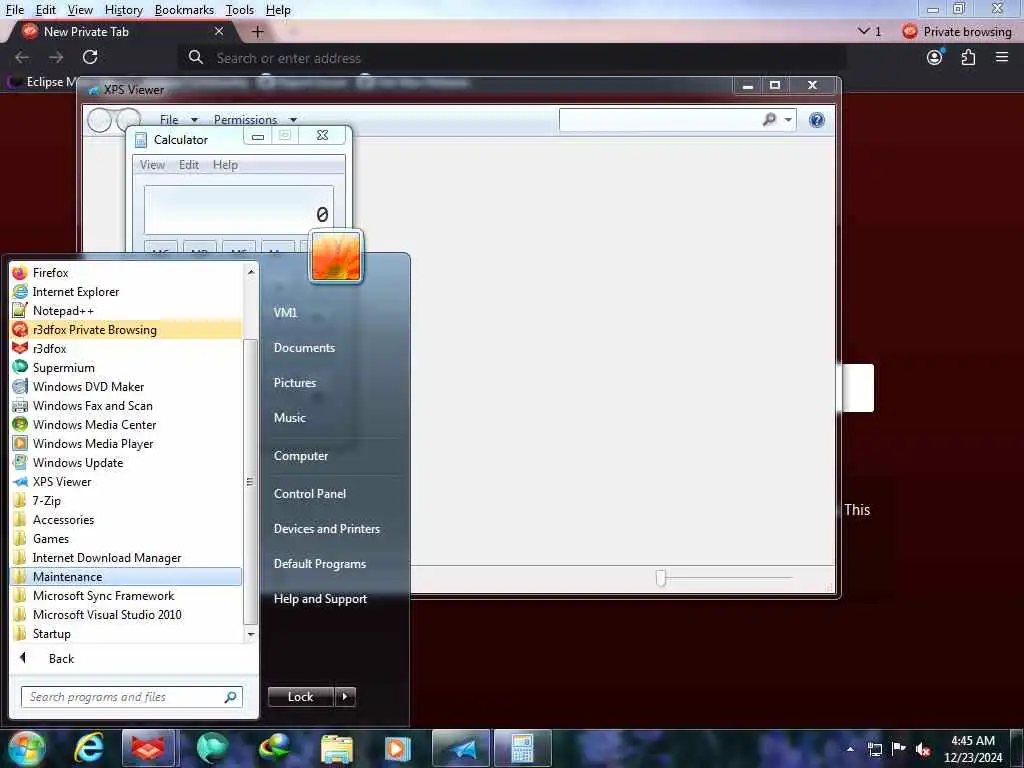Open the Calculator Help menu

click(x=225, y=165)
